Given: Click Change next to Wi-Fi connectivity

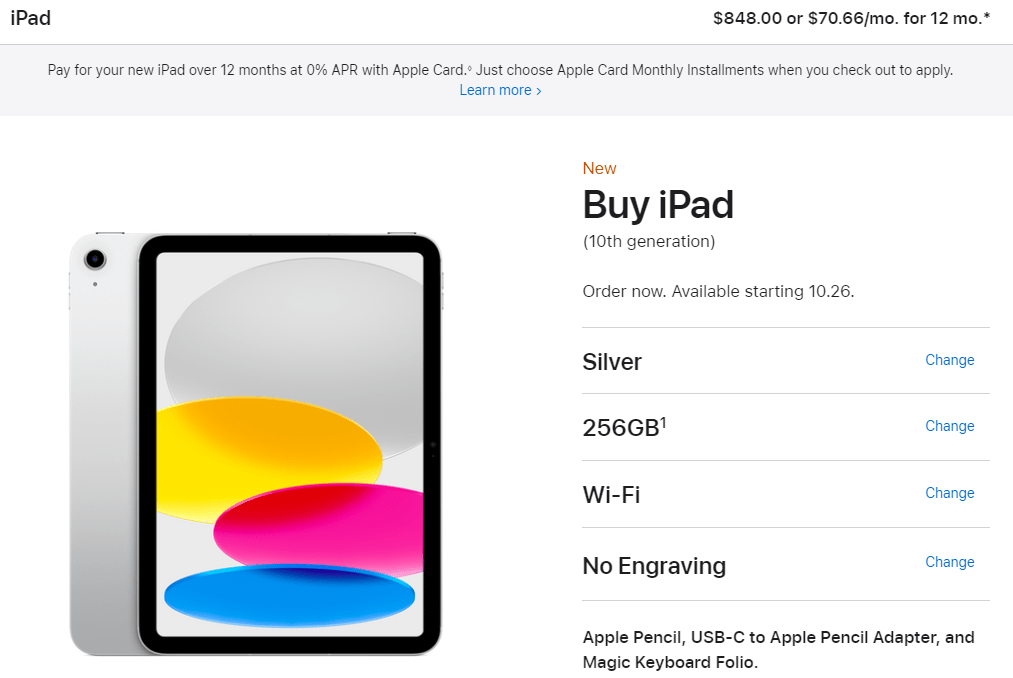Looking at the screenshot, I should click(x=948, y=493).
